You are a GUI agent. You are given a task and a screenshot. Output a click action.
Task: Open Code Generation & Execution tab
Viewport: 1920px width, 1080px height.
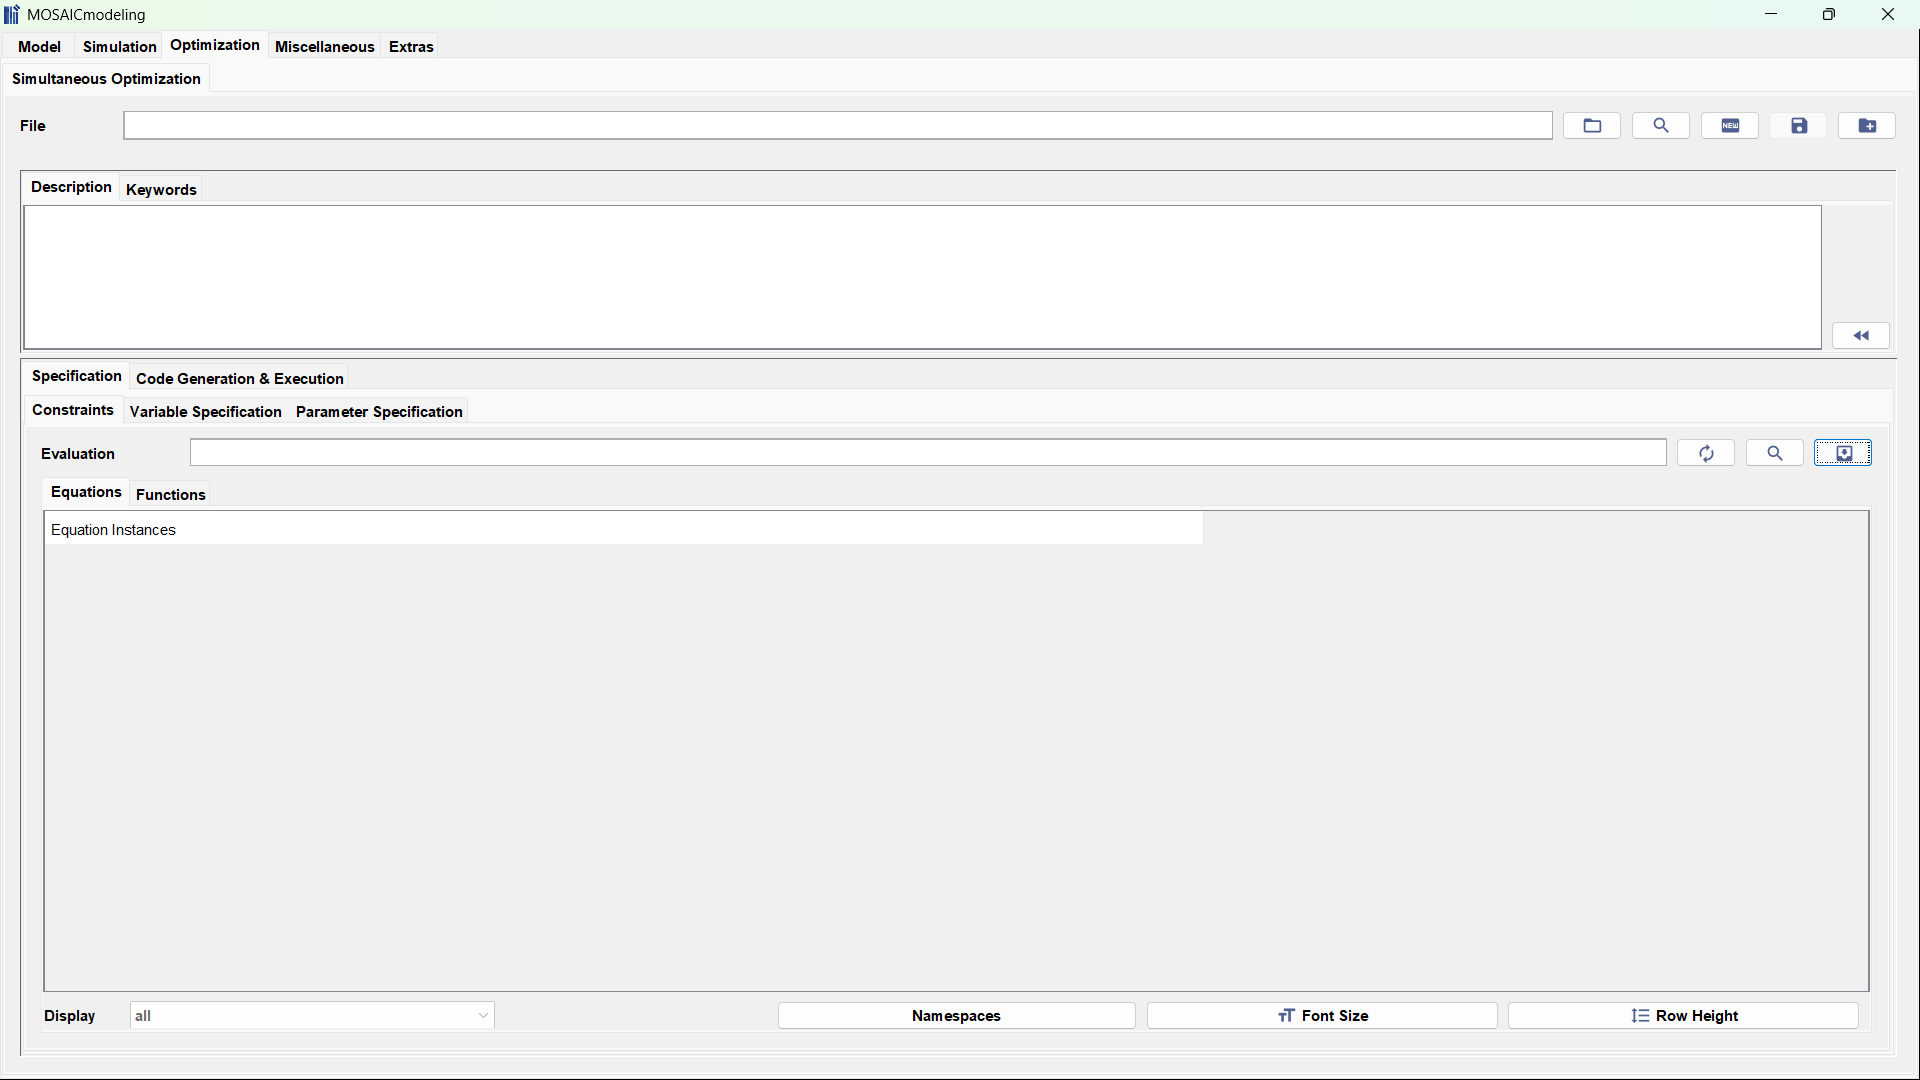[240, 378]
